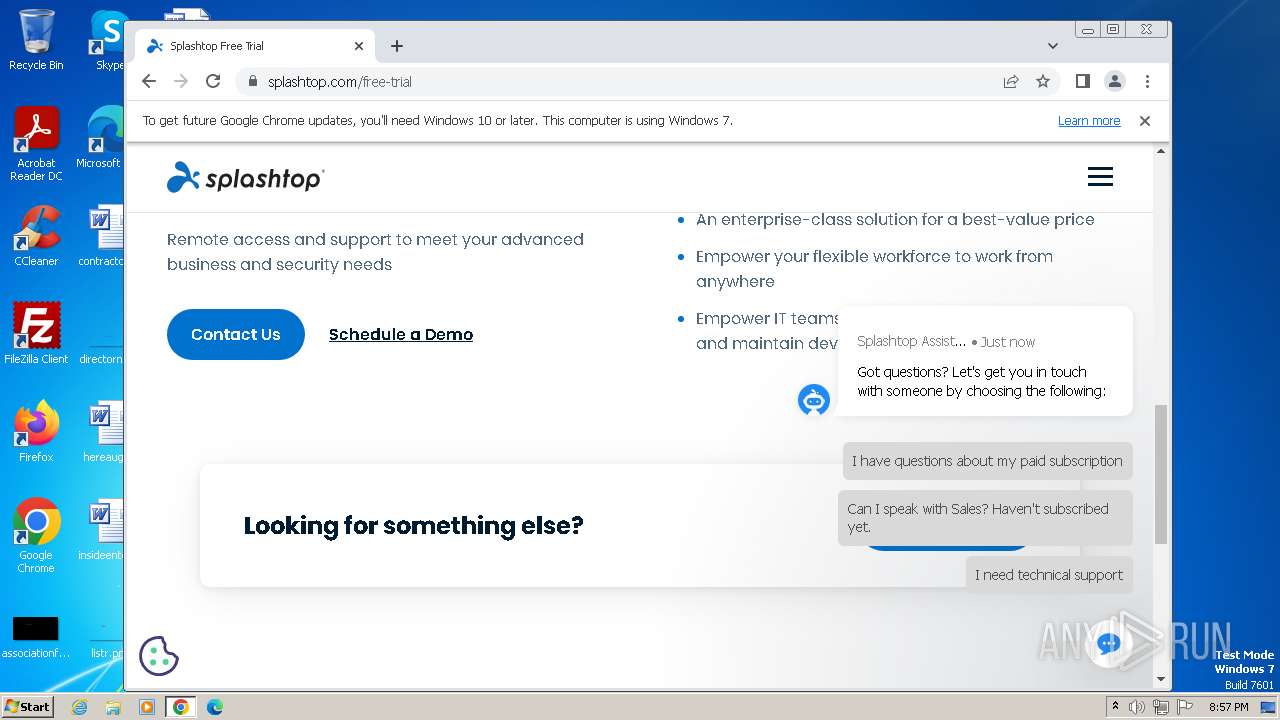This screenshot has width=1280, height=720.
Task: Close the Splashtop Free Trial tab
Action: point(359,46)
